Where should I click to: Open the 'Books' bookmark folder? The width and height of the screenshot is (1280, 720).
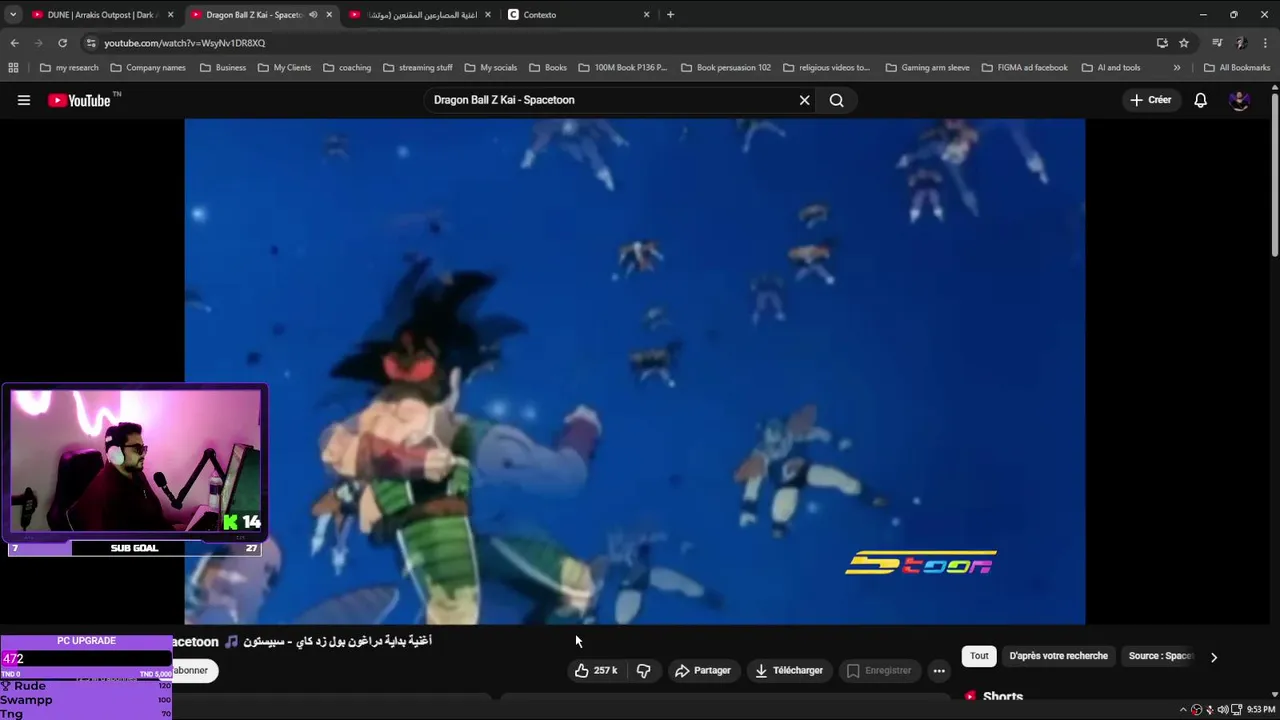[x=548, y=68]
